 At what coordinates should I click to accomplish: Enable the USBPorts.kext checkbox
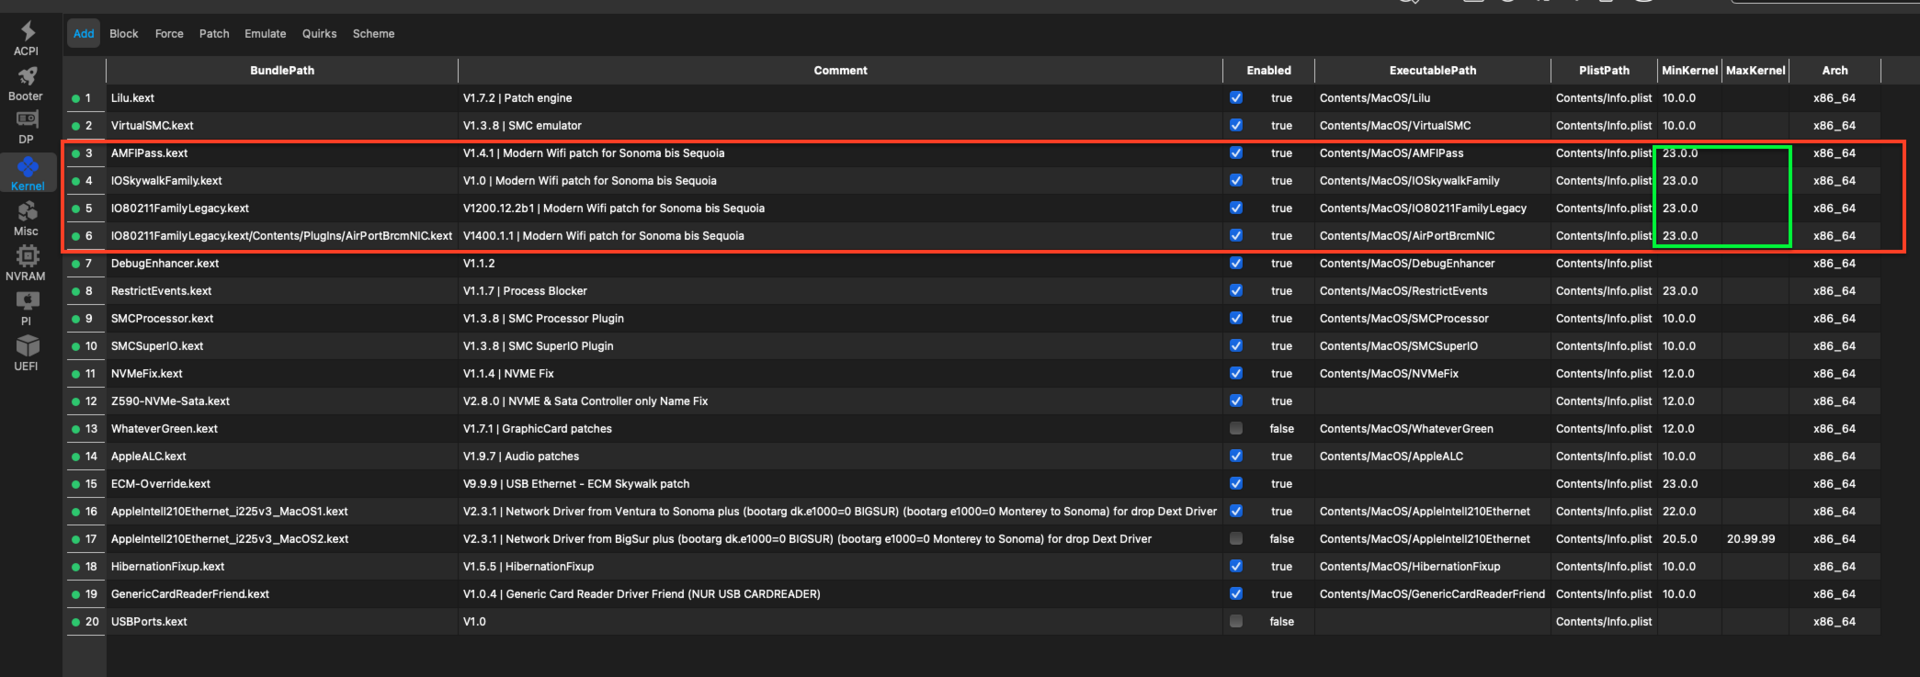click(x=1236, y=622)
